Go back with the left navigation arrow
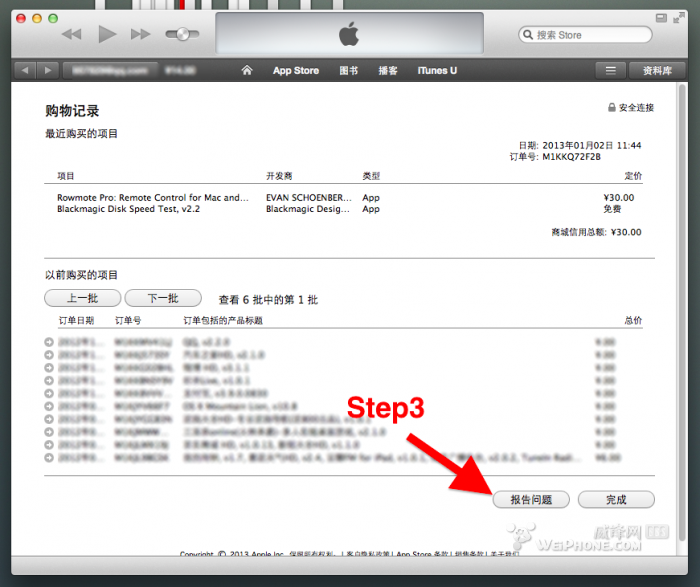This screenshot has height=587, width=700. pos(25,71)
